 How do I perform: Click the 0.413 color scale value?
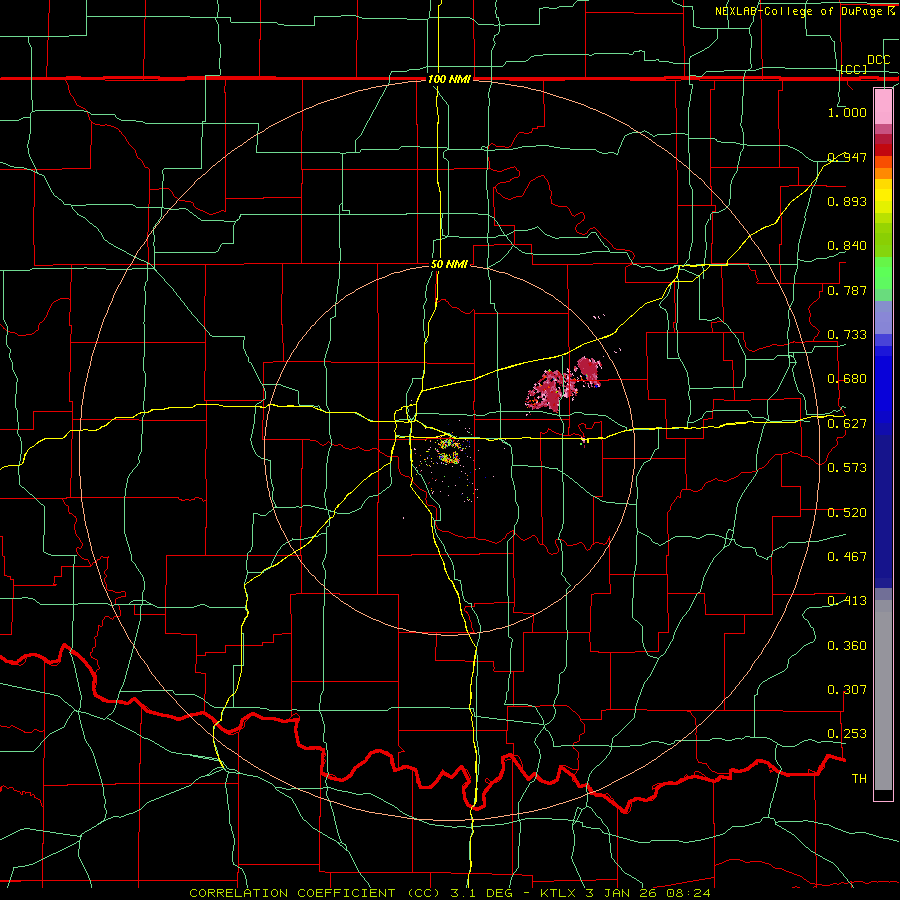847,601
